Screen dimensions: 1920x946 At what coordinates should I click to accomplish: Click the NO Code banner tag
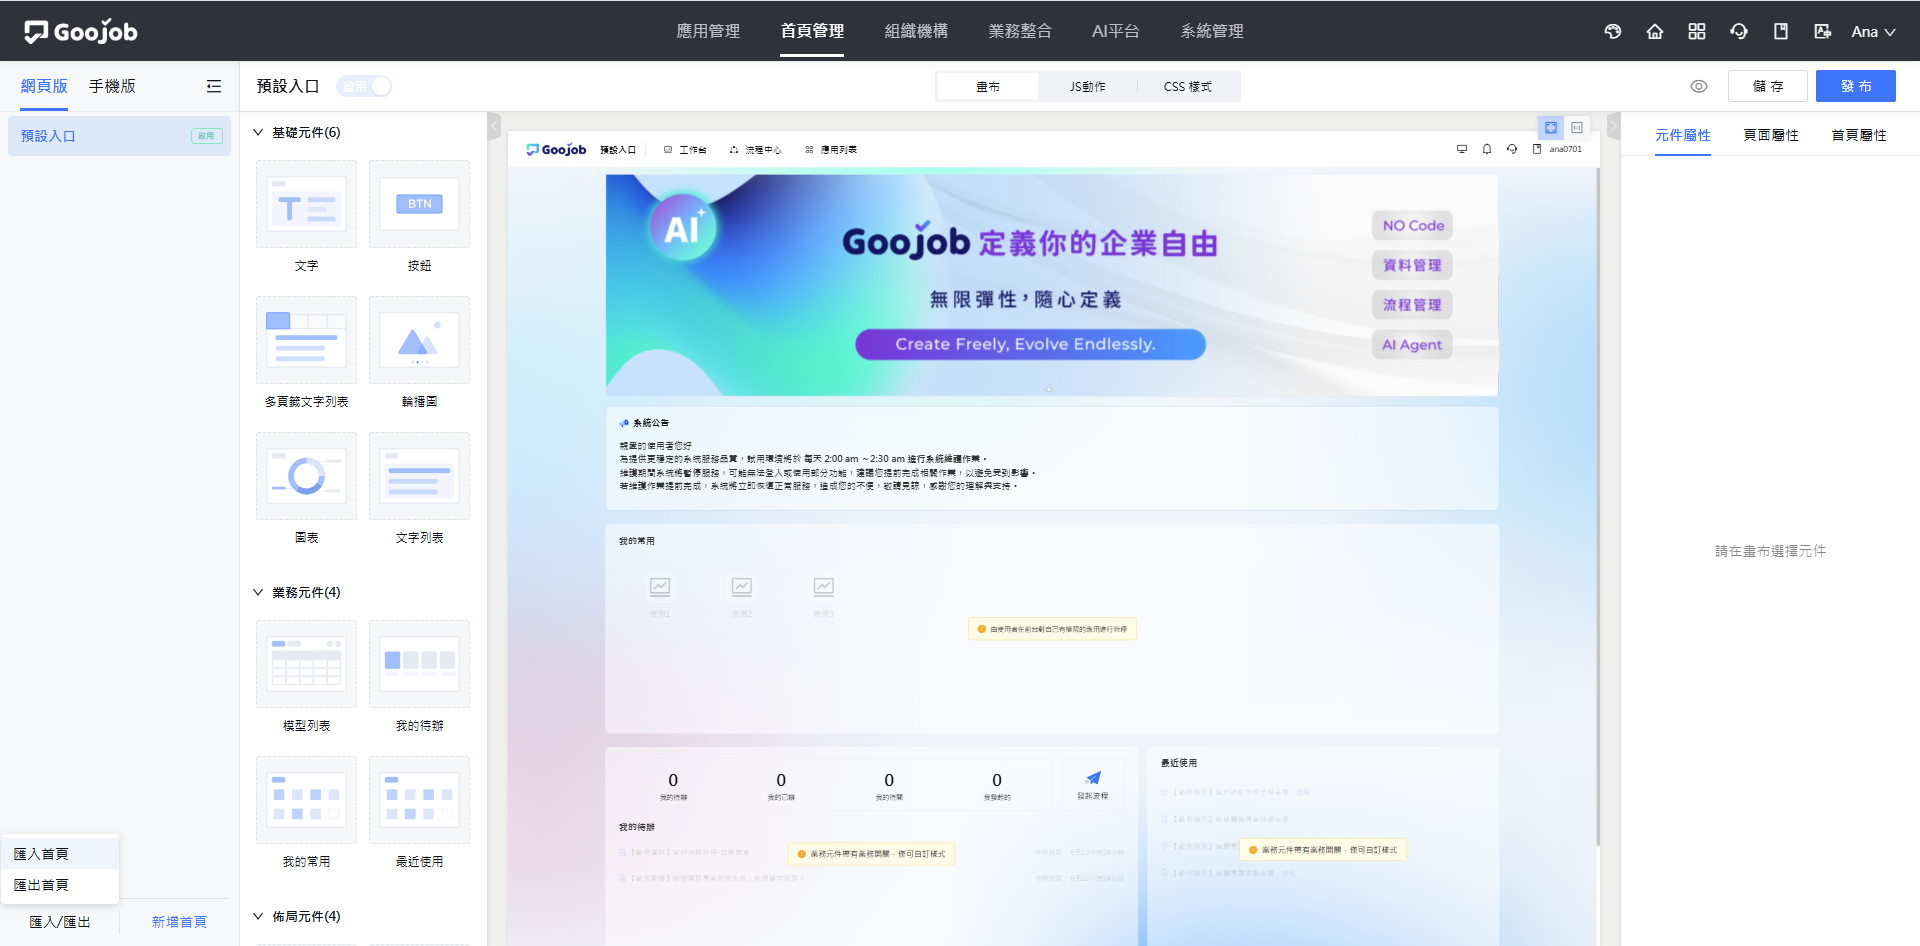point(1413,226)
